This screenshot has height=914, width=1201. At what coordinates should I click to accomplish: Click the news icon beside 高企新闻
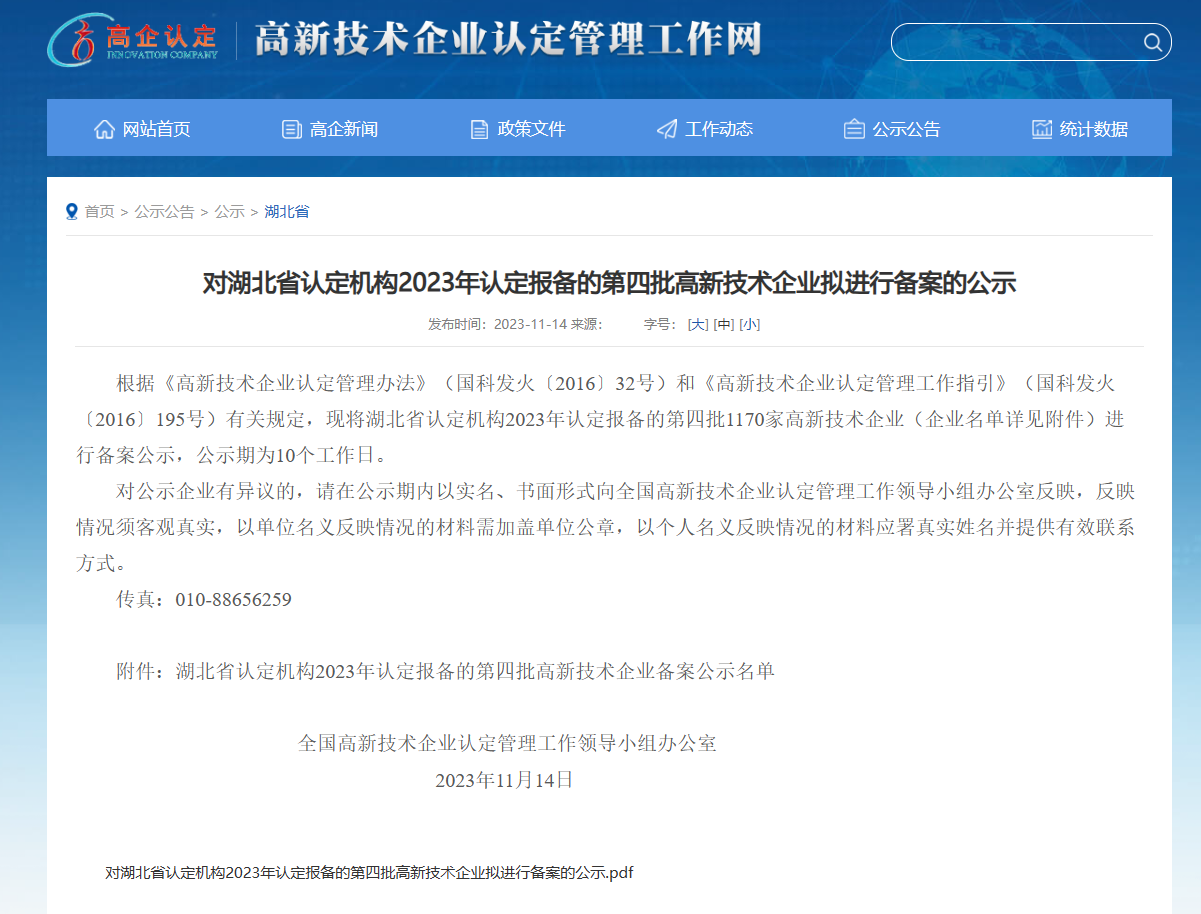click(x=292, y=129)
